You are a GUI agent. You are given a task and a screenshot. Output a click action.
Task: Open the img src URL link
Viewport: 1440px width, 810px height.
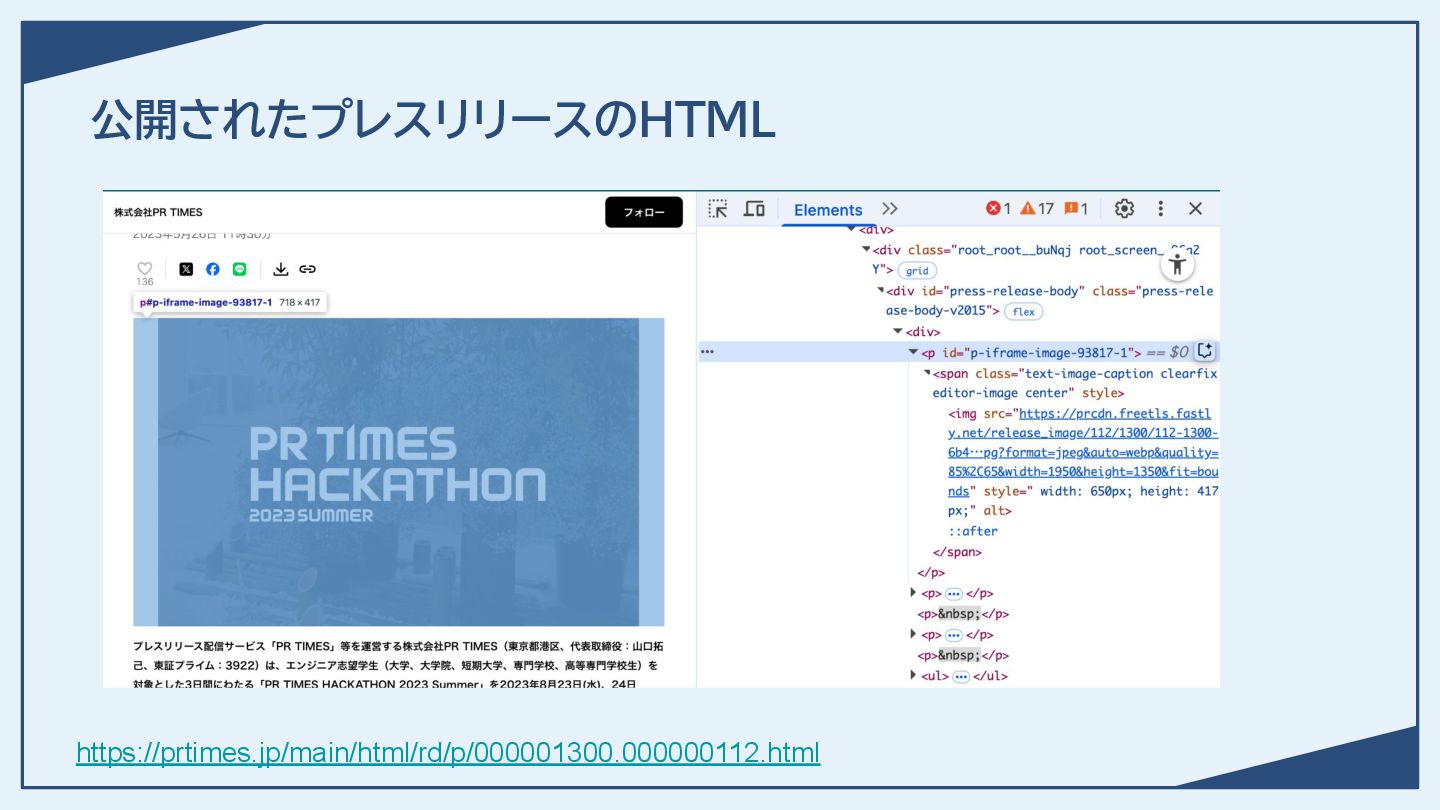click(1084, 452)
